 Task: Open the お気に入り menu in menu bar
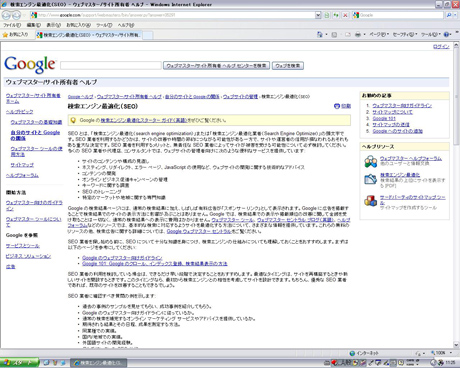coord(78,25)
